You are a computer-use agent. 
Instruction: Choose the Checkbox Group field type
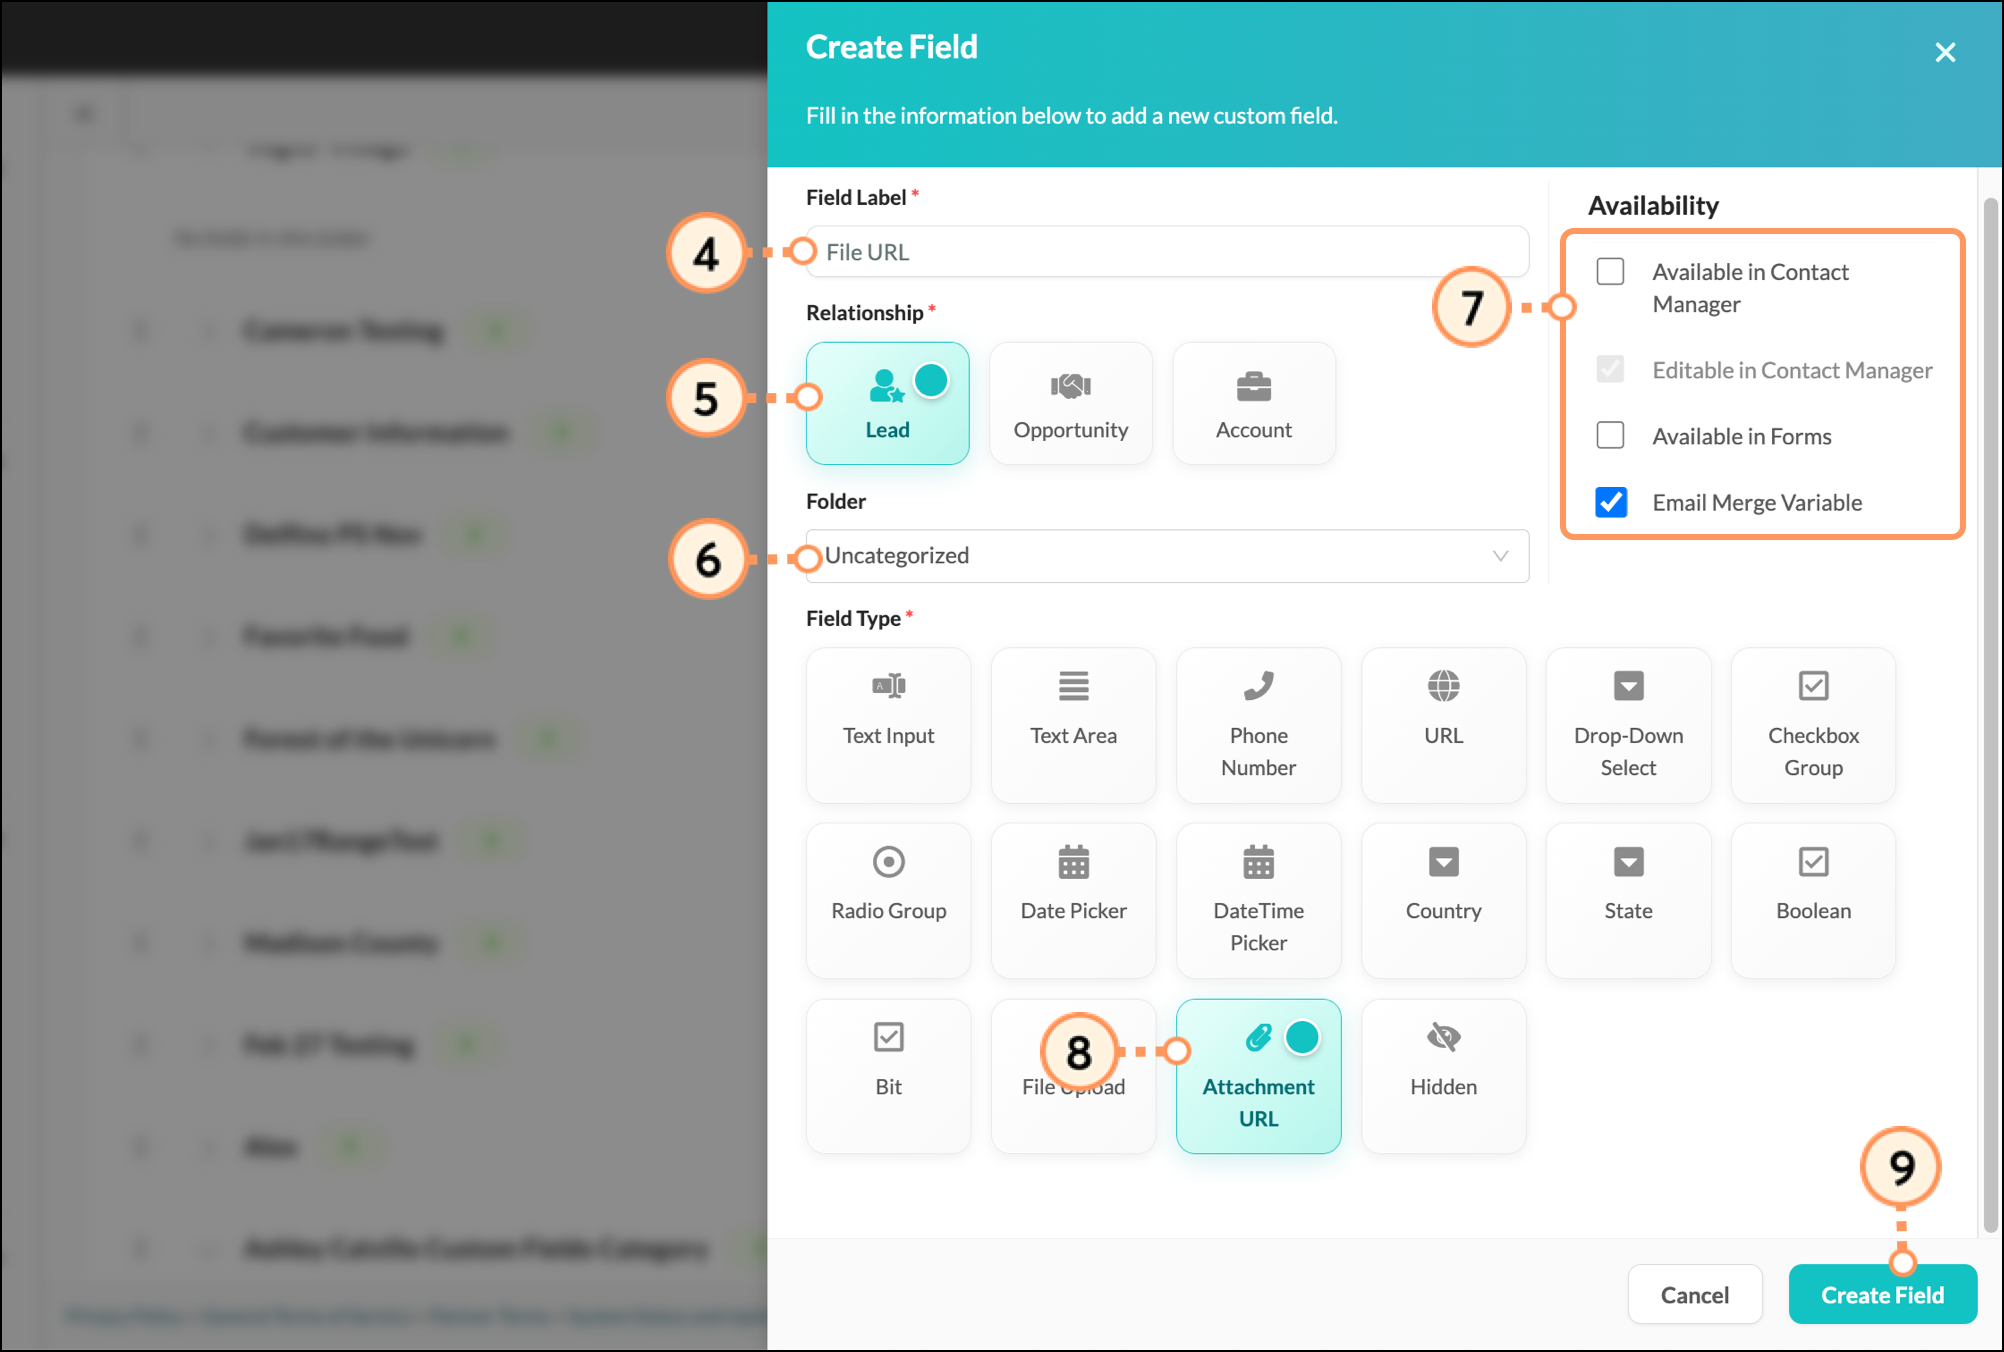[1813, 725]
